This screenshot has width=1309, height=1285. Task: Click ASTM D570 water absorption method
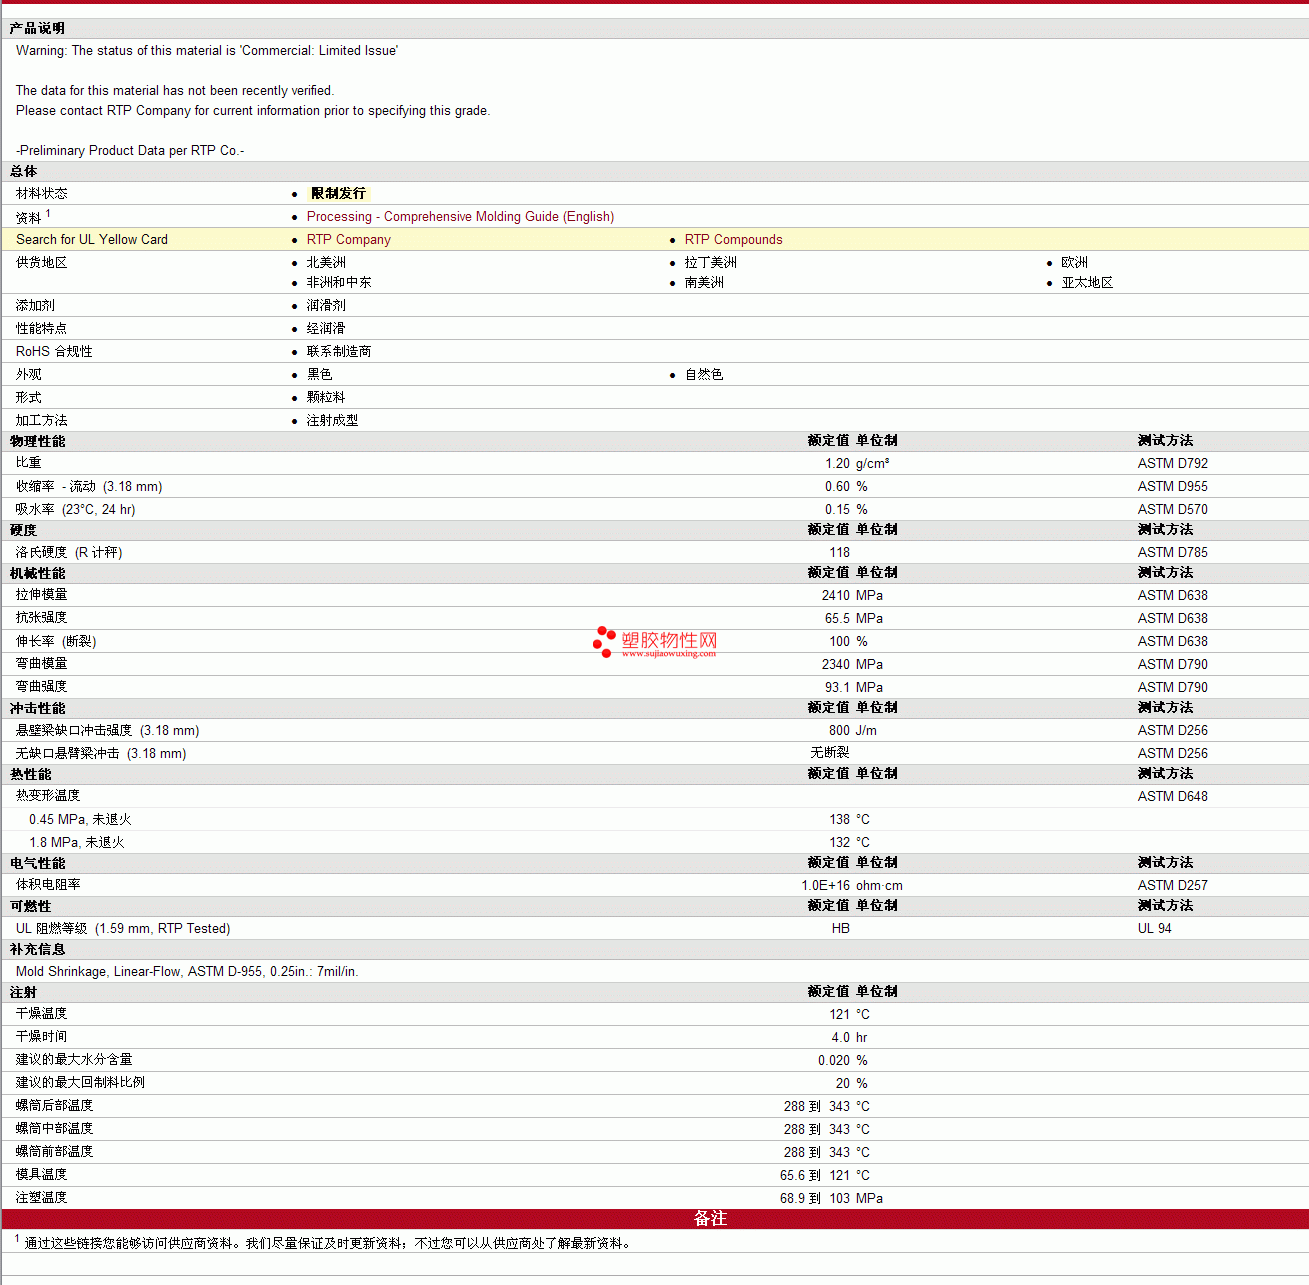click(1172, 510)
